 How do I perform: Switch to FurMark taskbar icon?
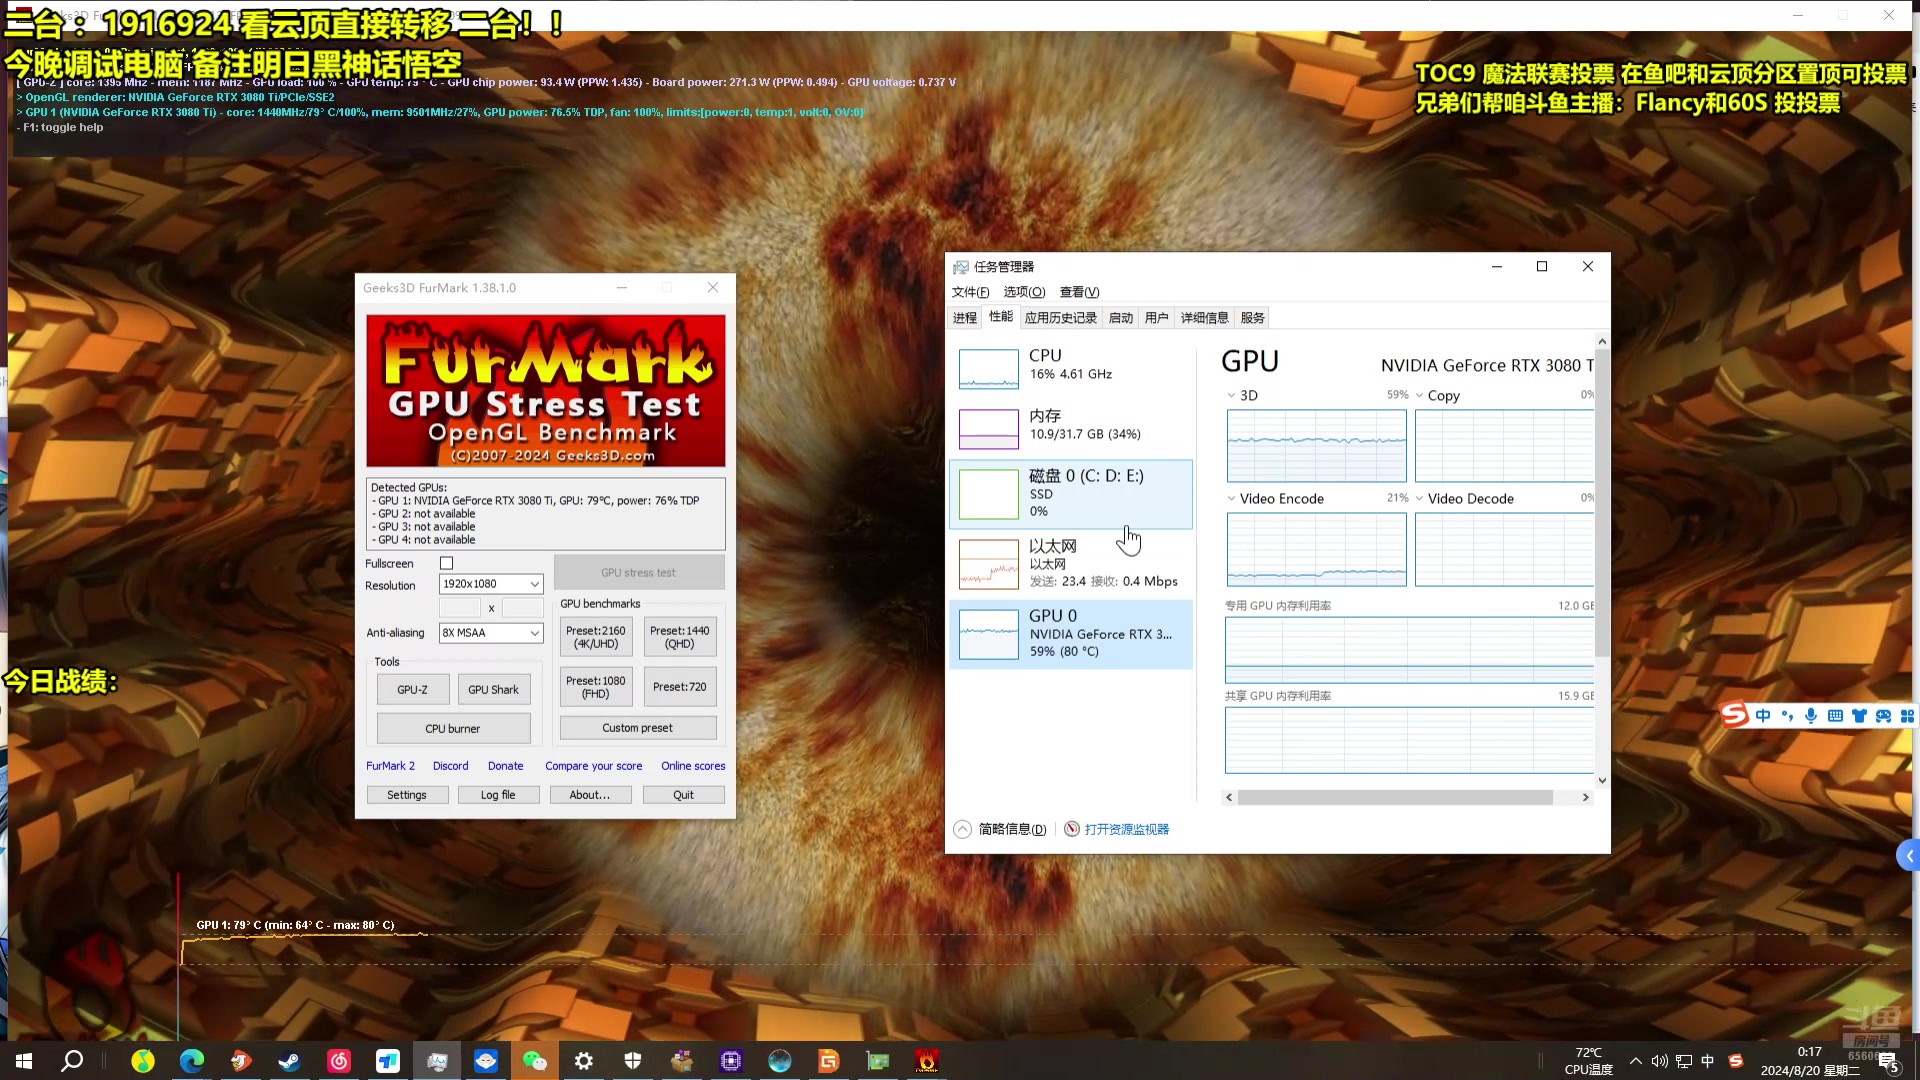tap(927, 1061)
